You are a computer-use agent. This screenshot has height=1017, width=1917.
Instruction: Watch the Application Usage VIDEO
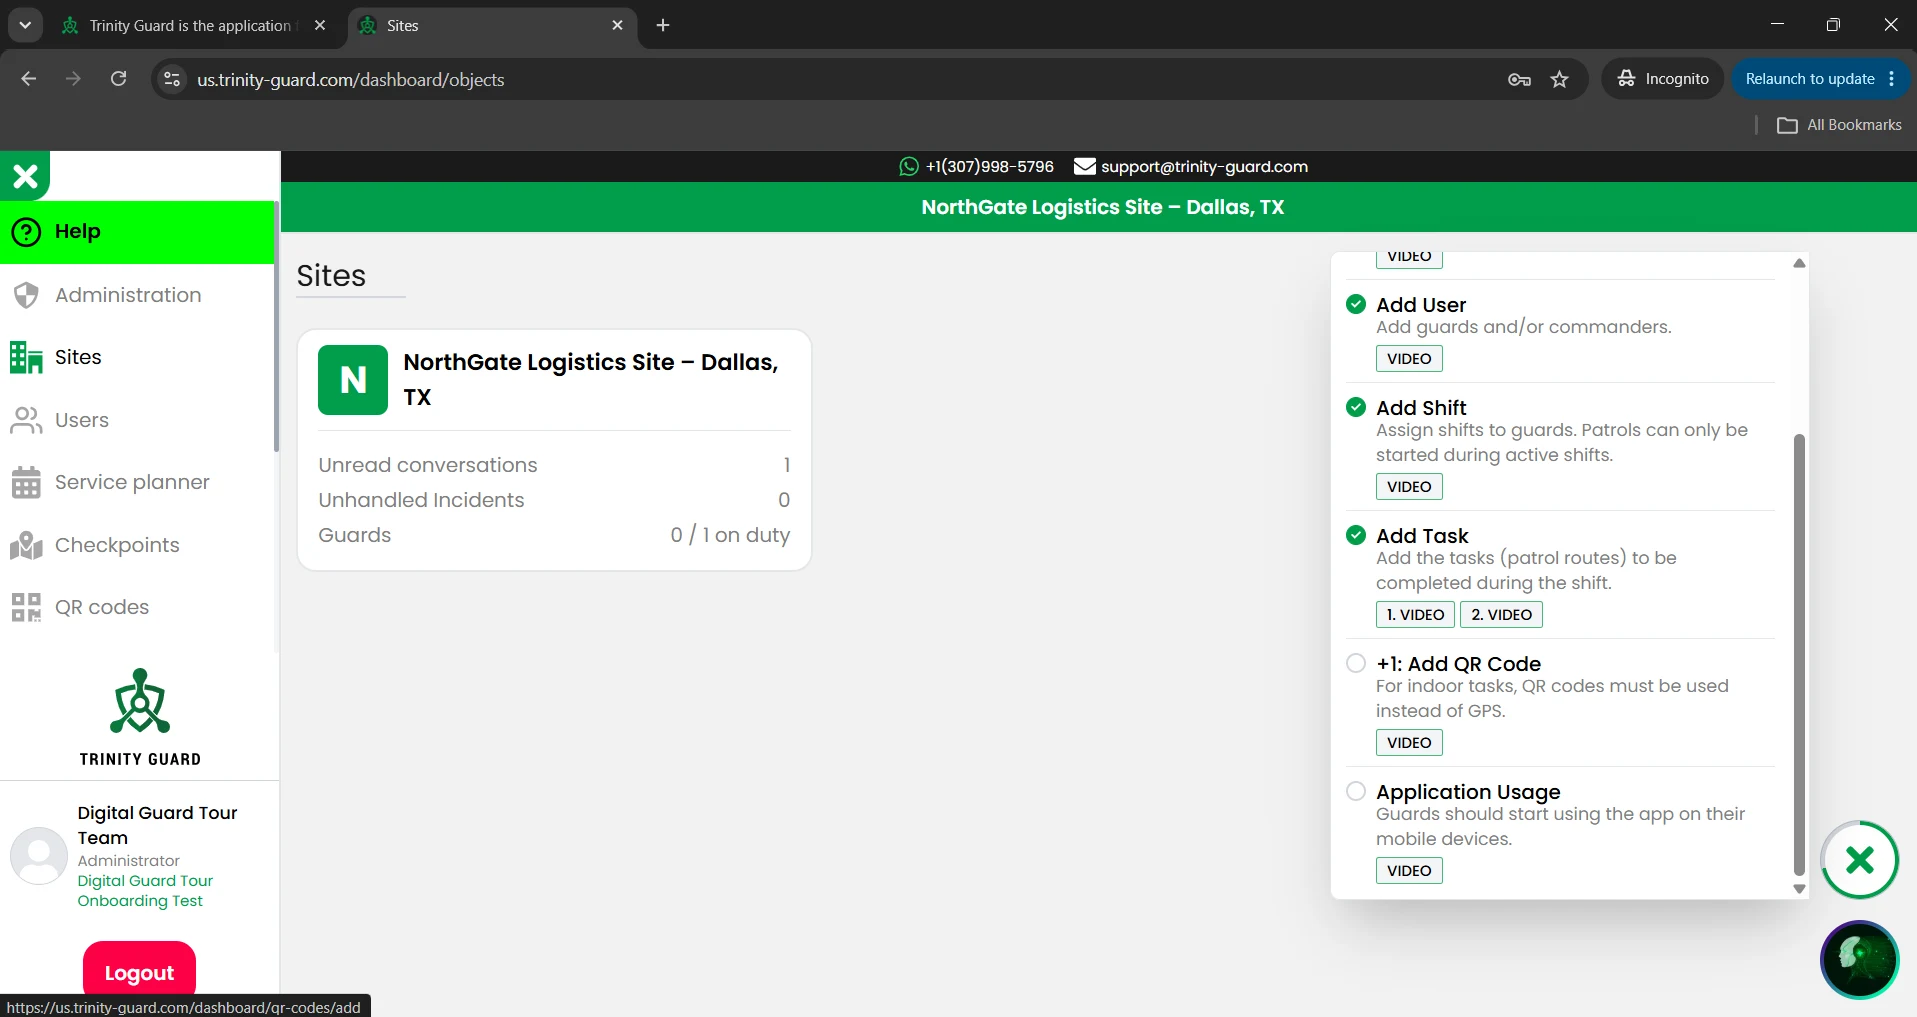coord(1409,871)
